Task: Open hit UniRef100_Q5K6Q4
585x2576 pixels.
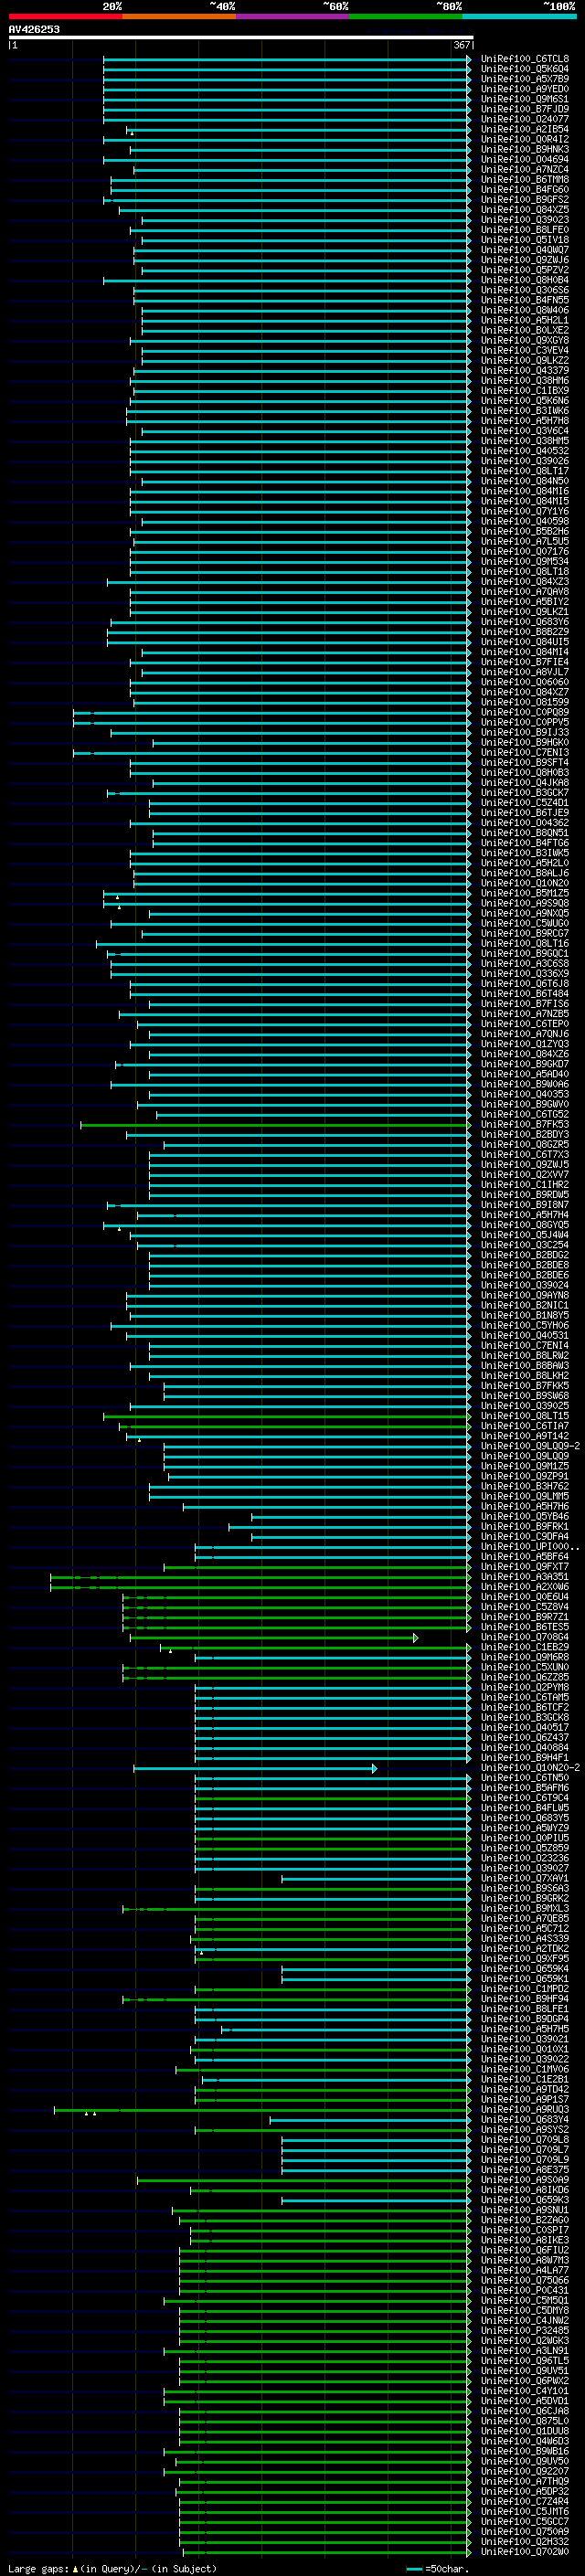Action: (x=525, y=69)
